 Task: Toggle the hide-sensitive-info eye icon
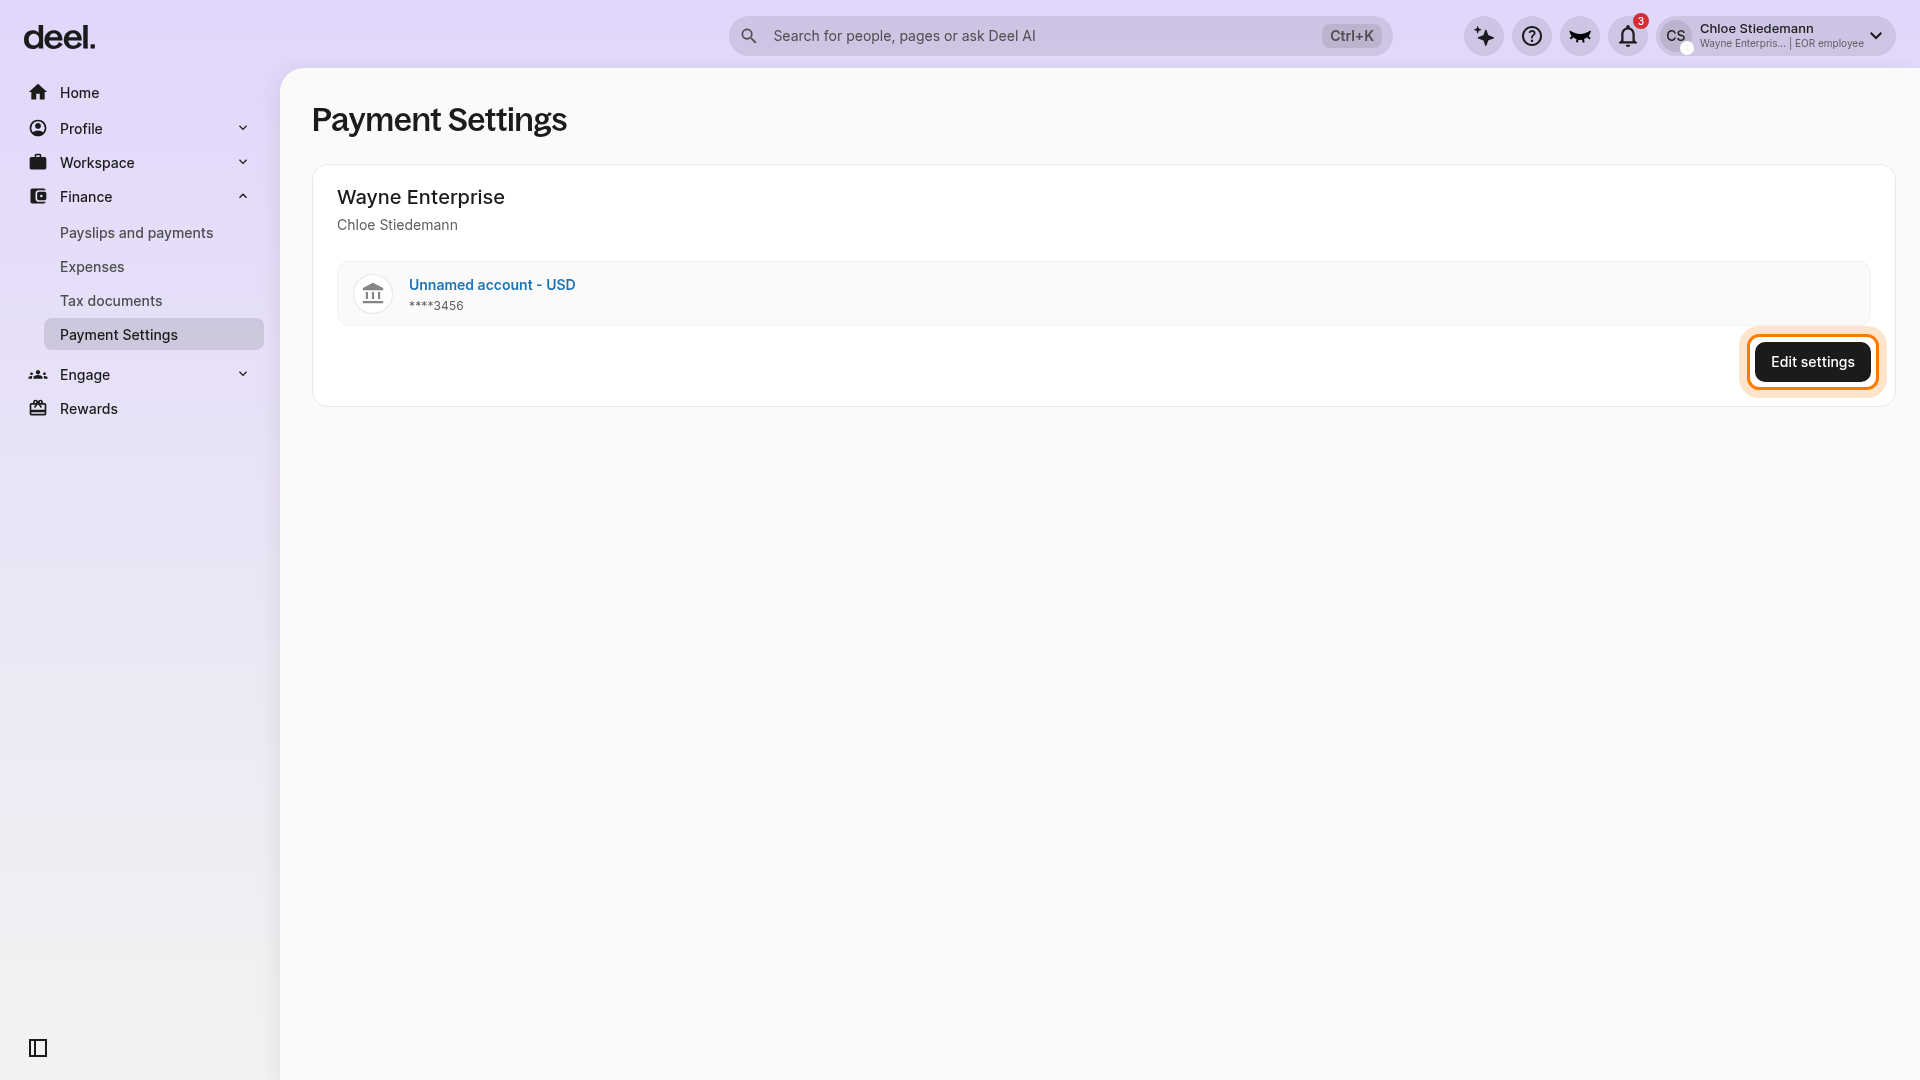tap(1580, 36)
